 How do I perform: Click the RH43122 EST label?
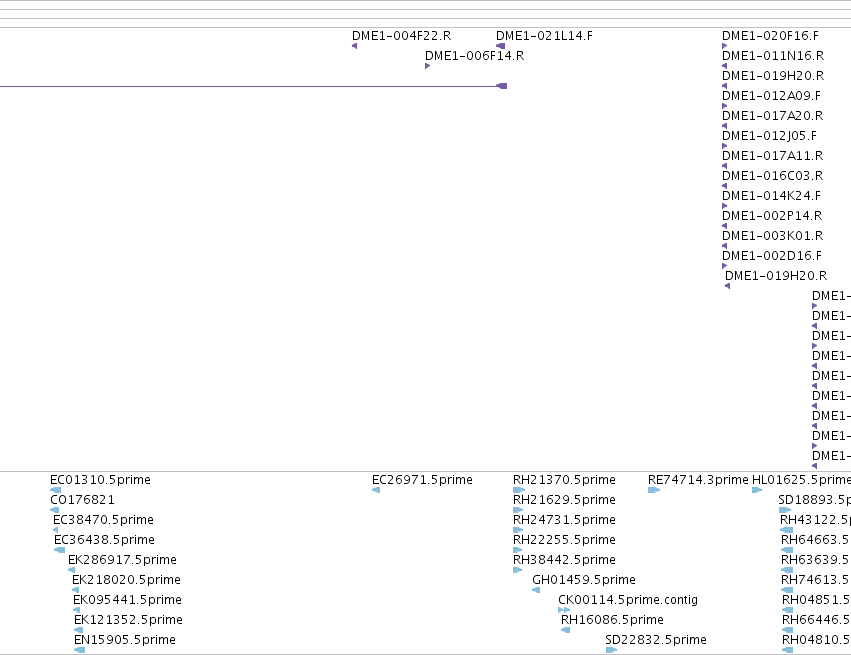point(815,520)
